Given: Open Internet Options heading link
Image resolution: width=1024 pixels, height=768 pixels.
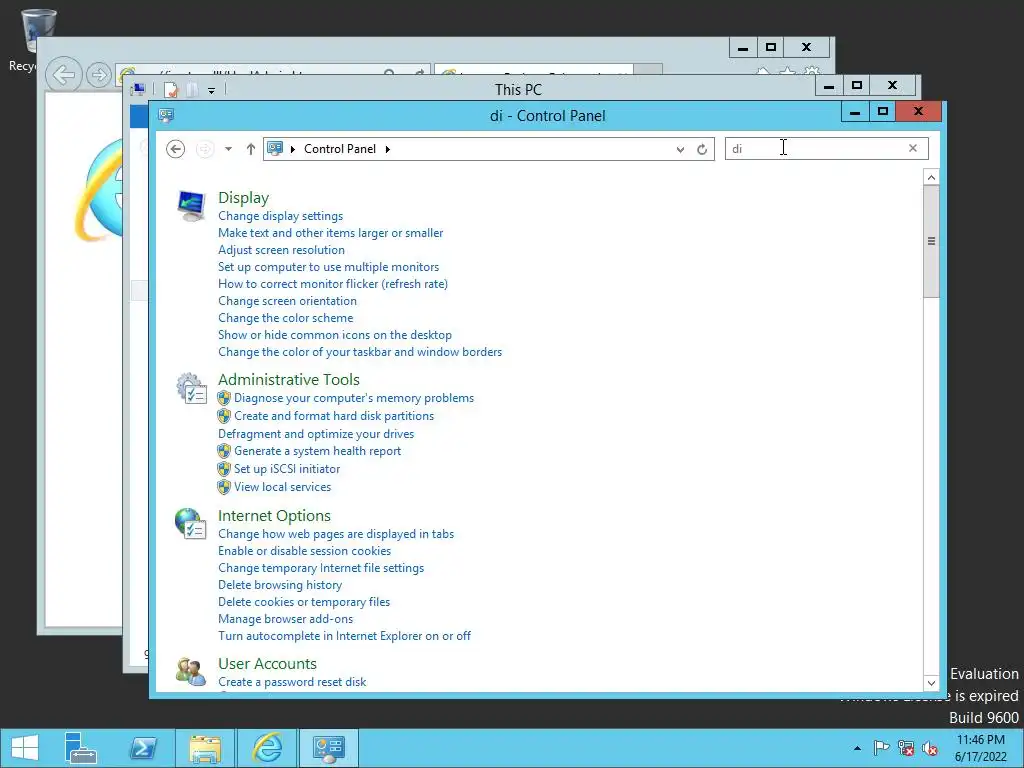Looking at the screenshot, I should pyautogui.click(x=274, y=516).
